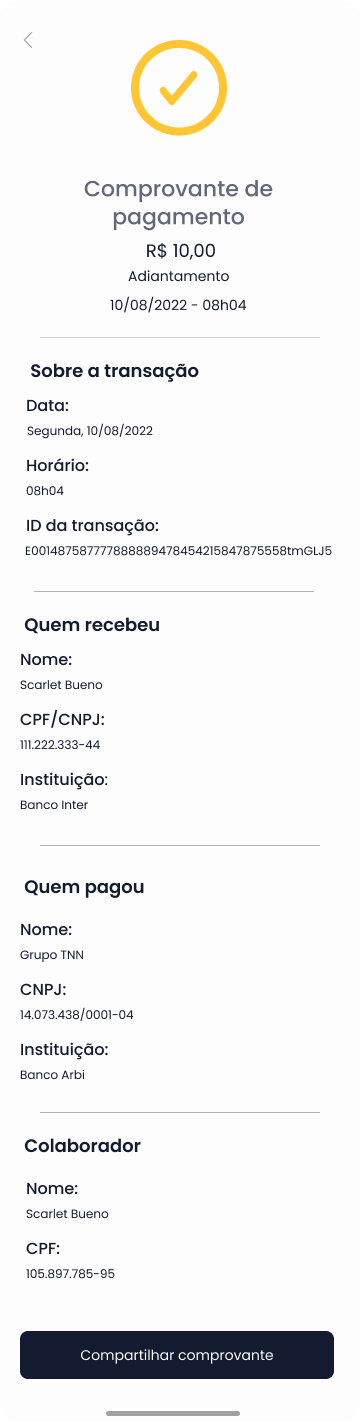Click the Adiantamento label
Viewport: 360px width, 1422px height.
pos(179,276)
